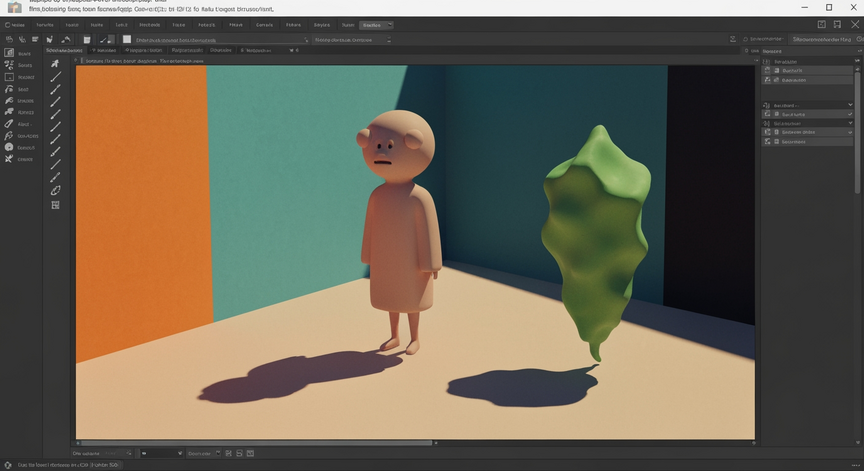Click the small icon left of the refresh button
Screen dimensions: 864x471
click(x=732, y=39)
